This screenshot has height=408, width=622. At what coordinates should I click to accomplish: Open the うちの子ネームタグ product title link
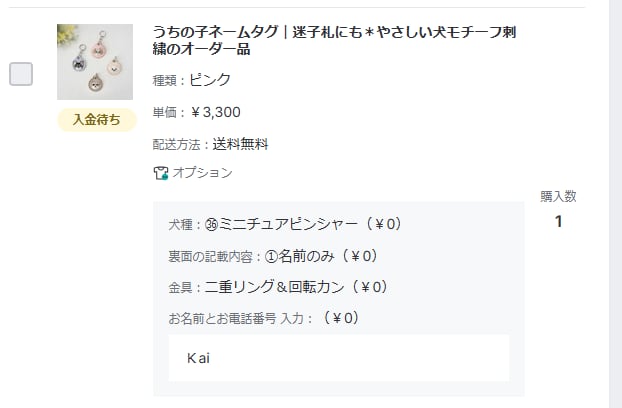click(334, 41)
